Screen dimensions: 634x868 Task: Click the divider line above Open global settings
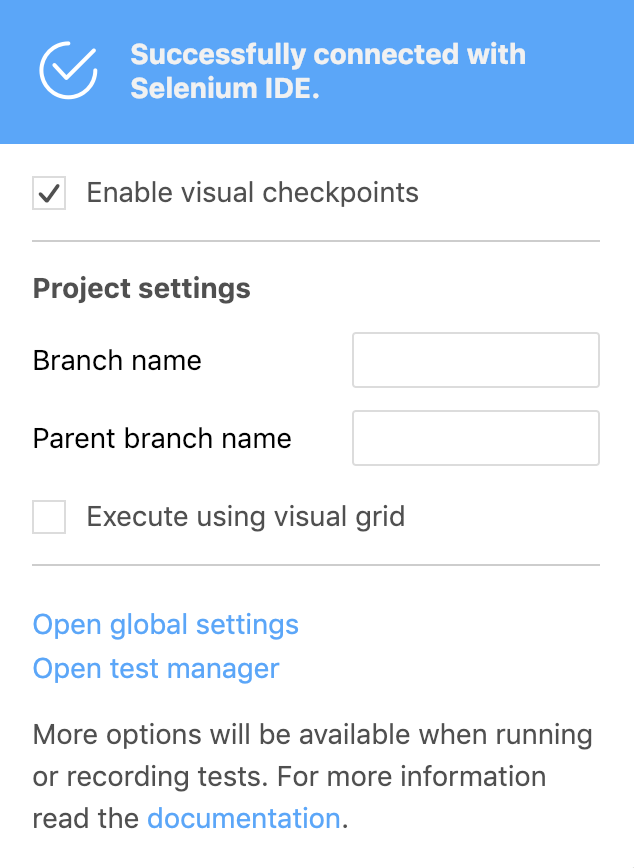coord(316,565)
